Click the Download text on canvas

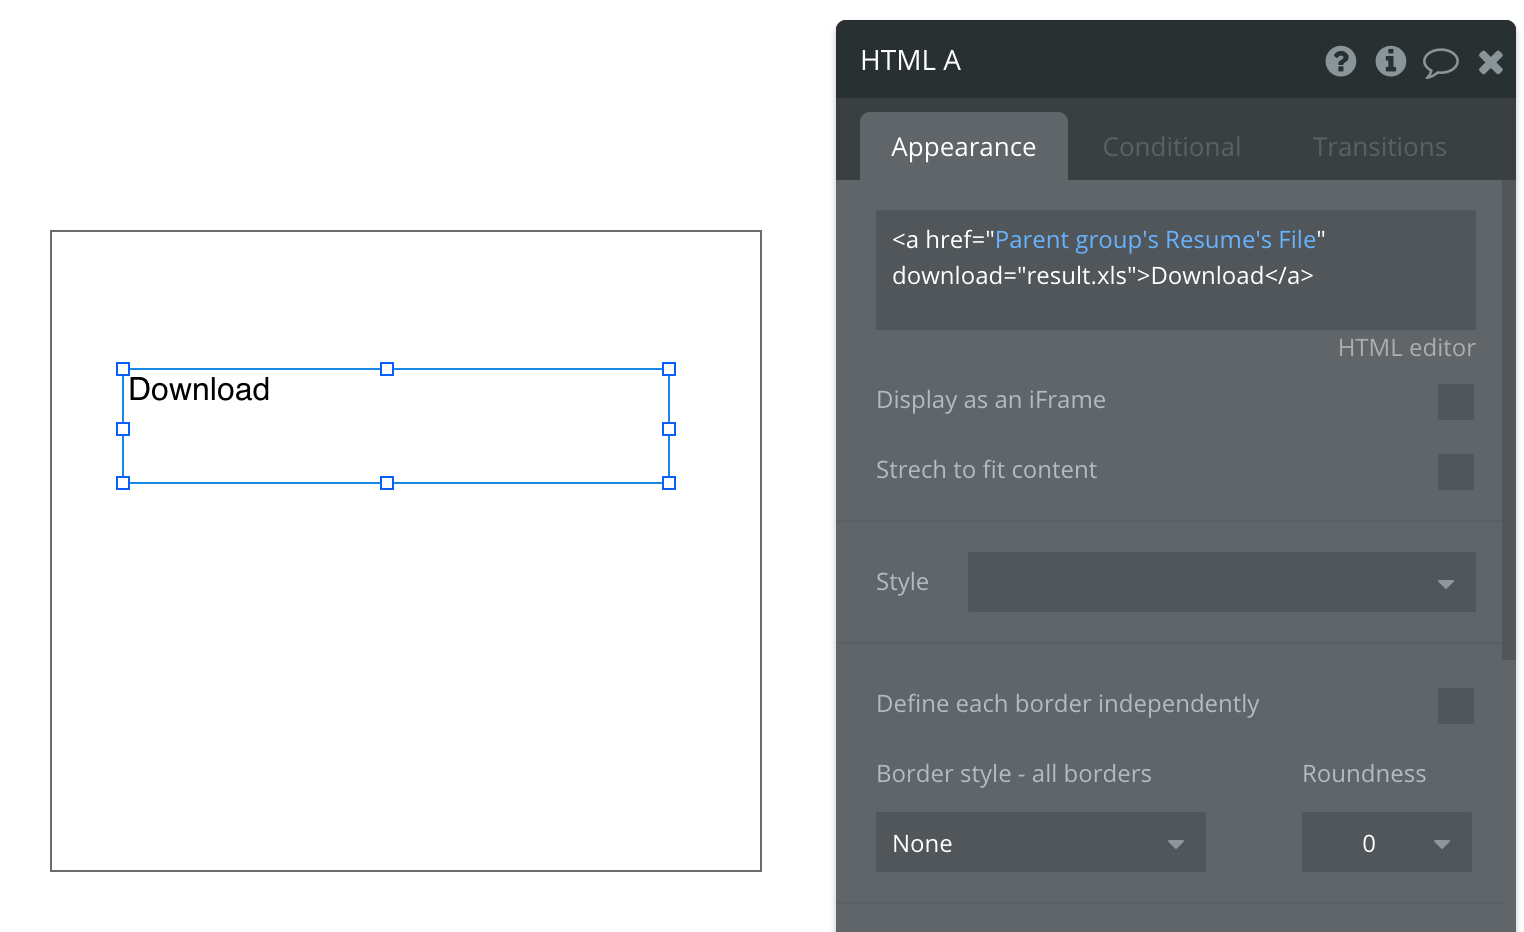[199, 389]
